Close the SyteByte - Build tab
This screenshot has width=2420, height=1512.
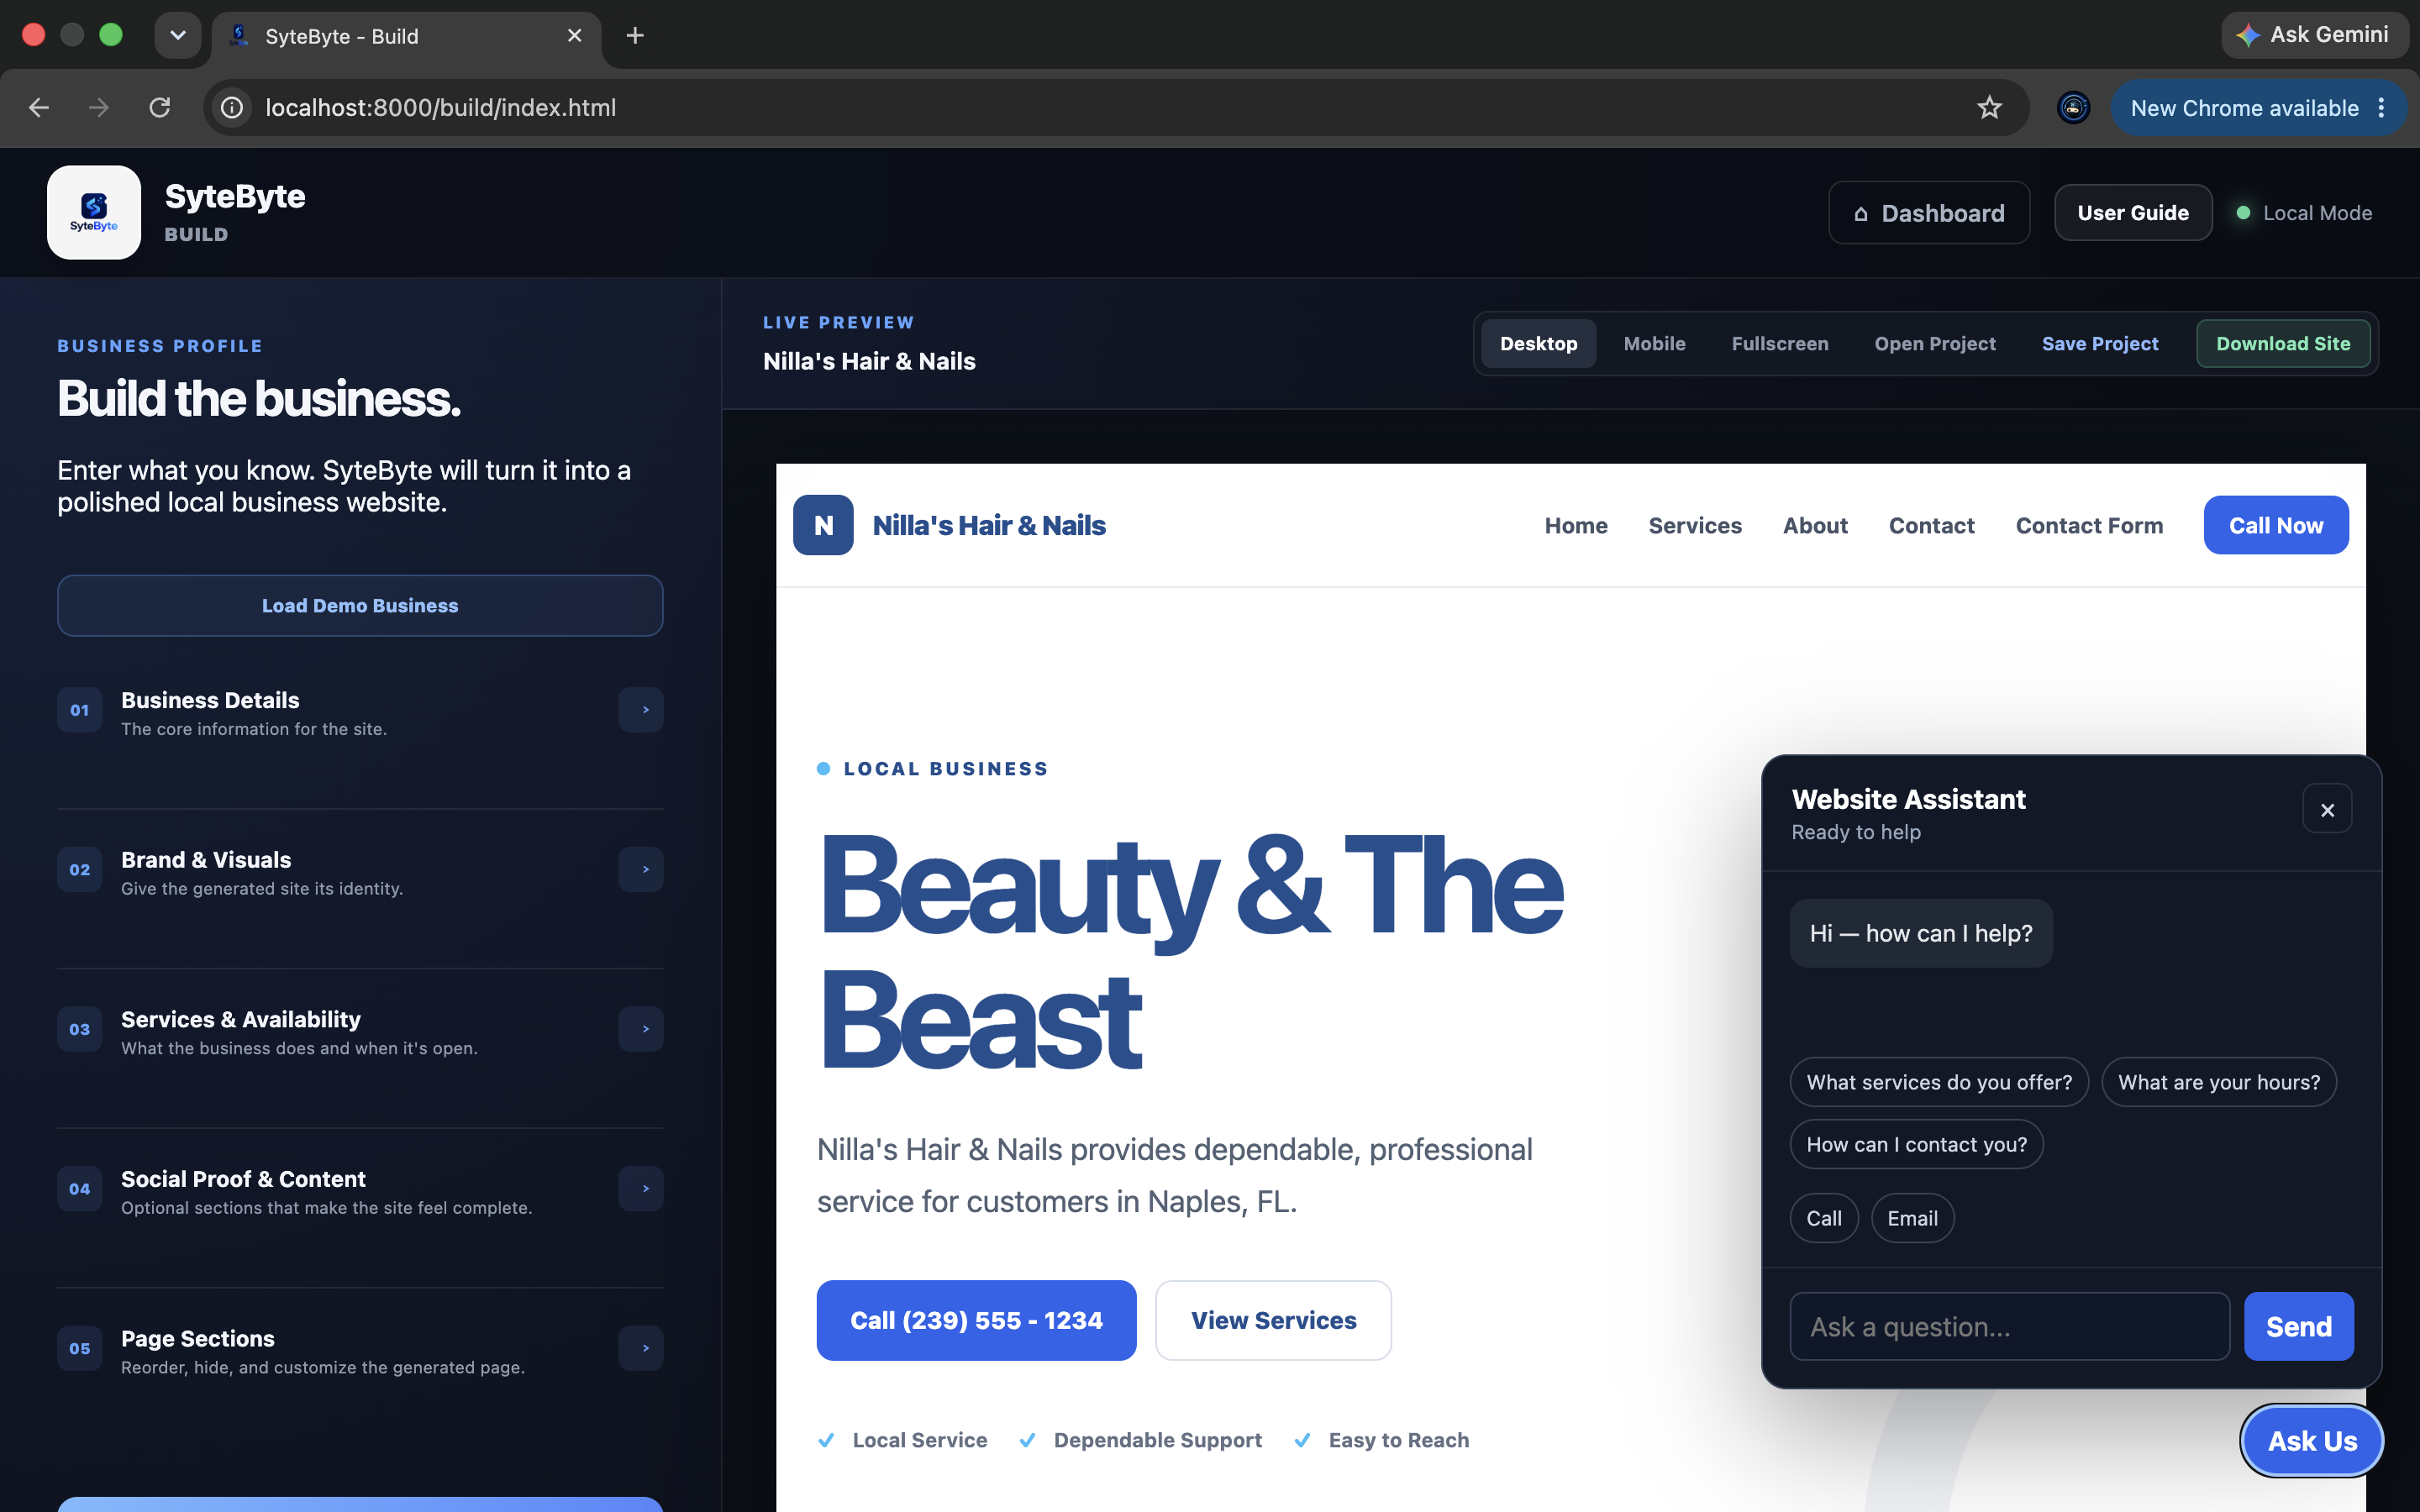[574, 36]
